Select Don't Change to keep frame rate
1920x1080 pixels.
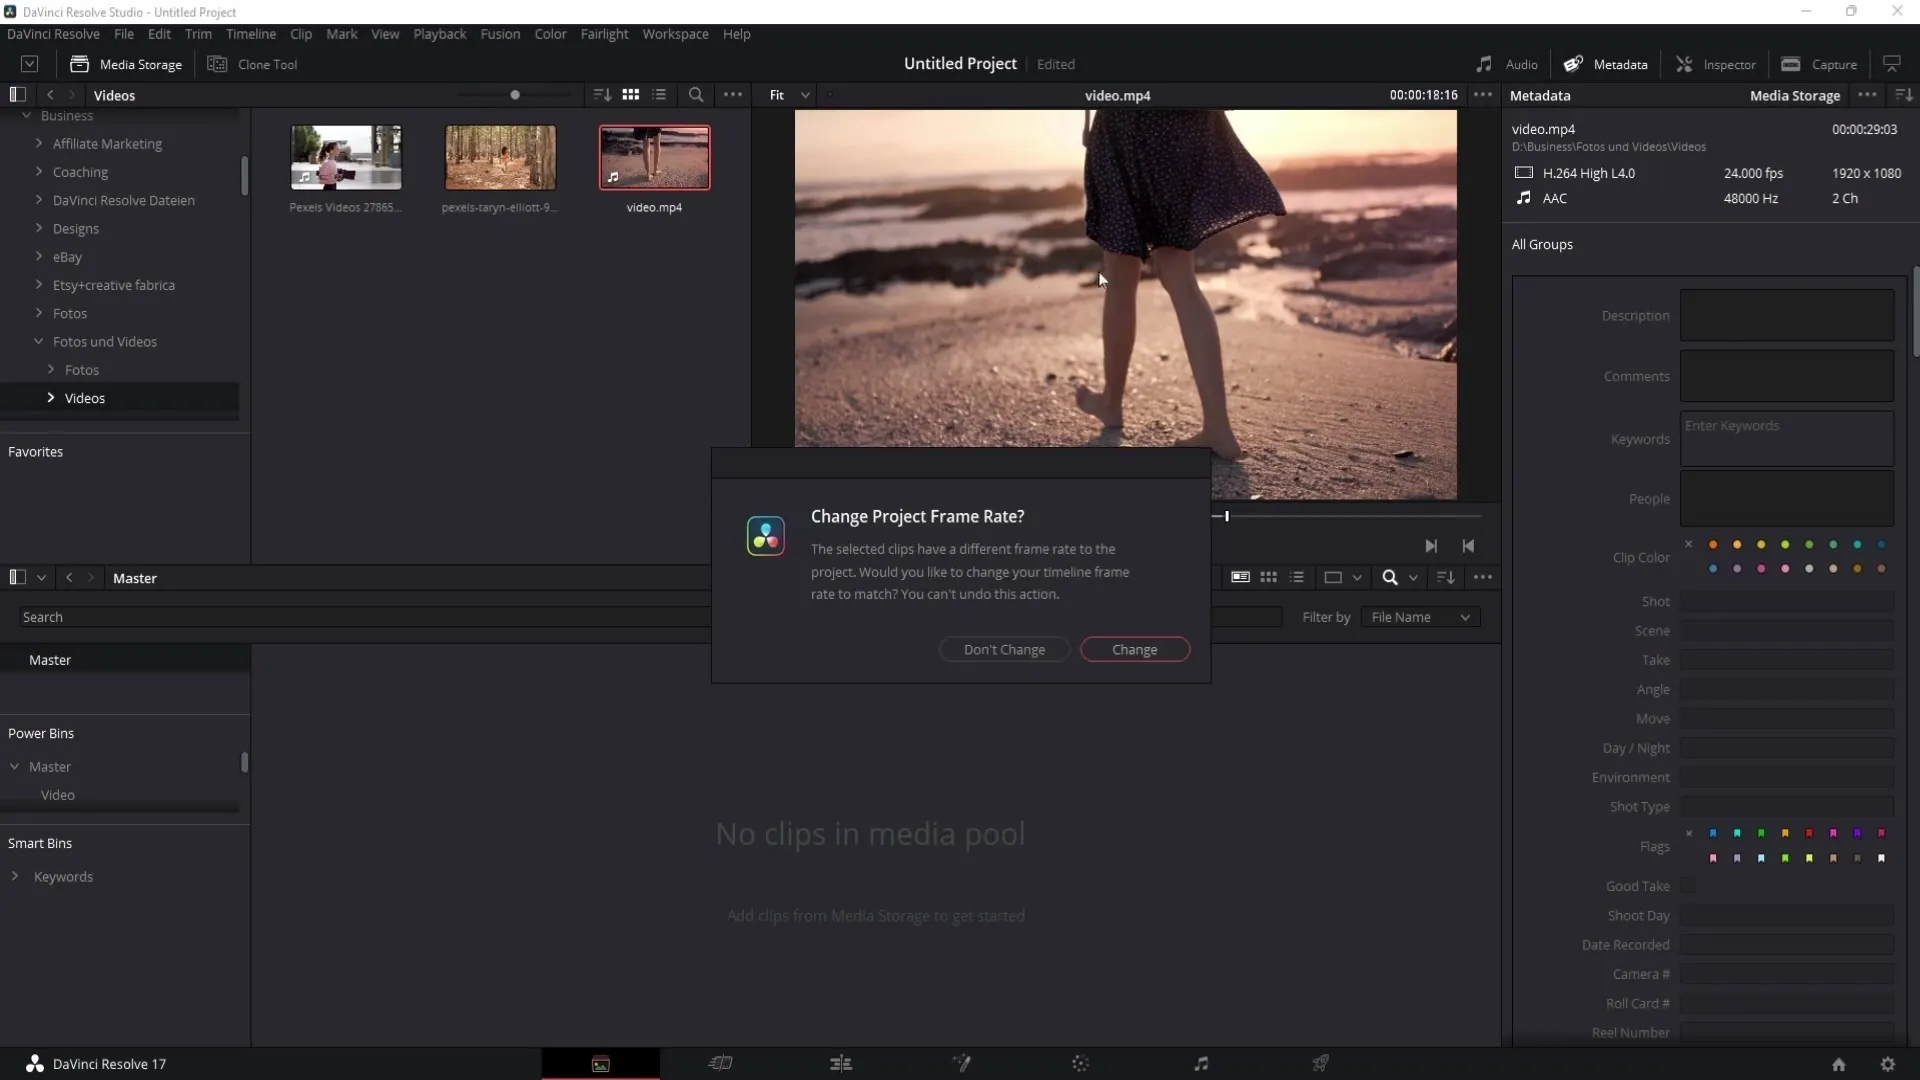pyautogui.click(x=1005, y=649)
